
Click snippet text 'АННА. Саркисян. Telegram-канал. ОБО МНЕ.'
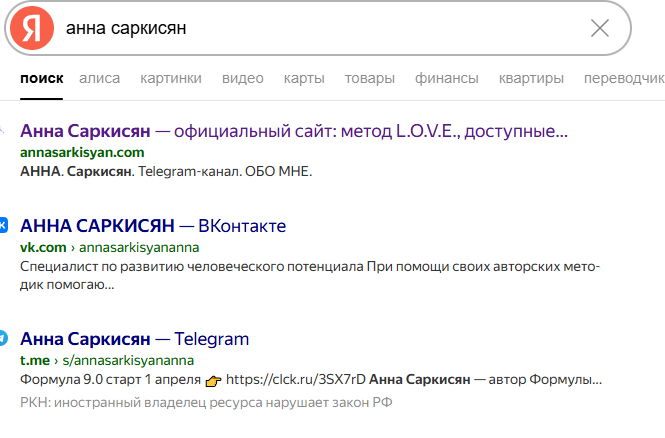coord(166,171)
